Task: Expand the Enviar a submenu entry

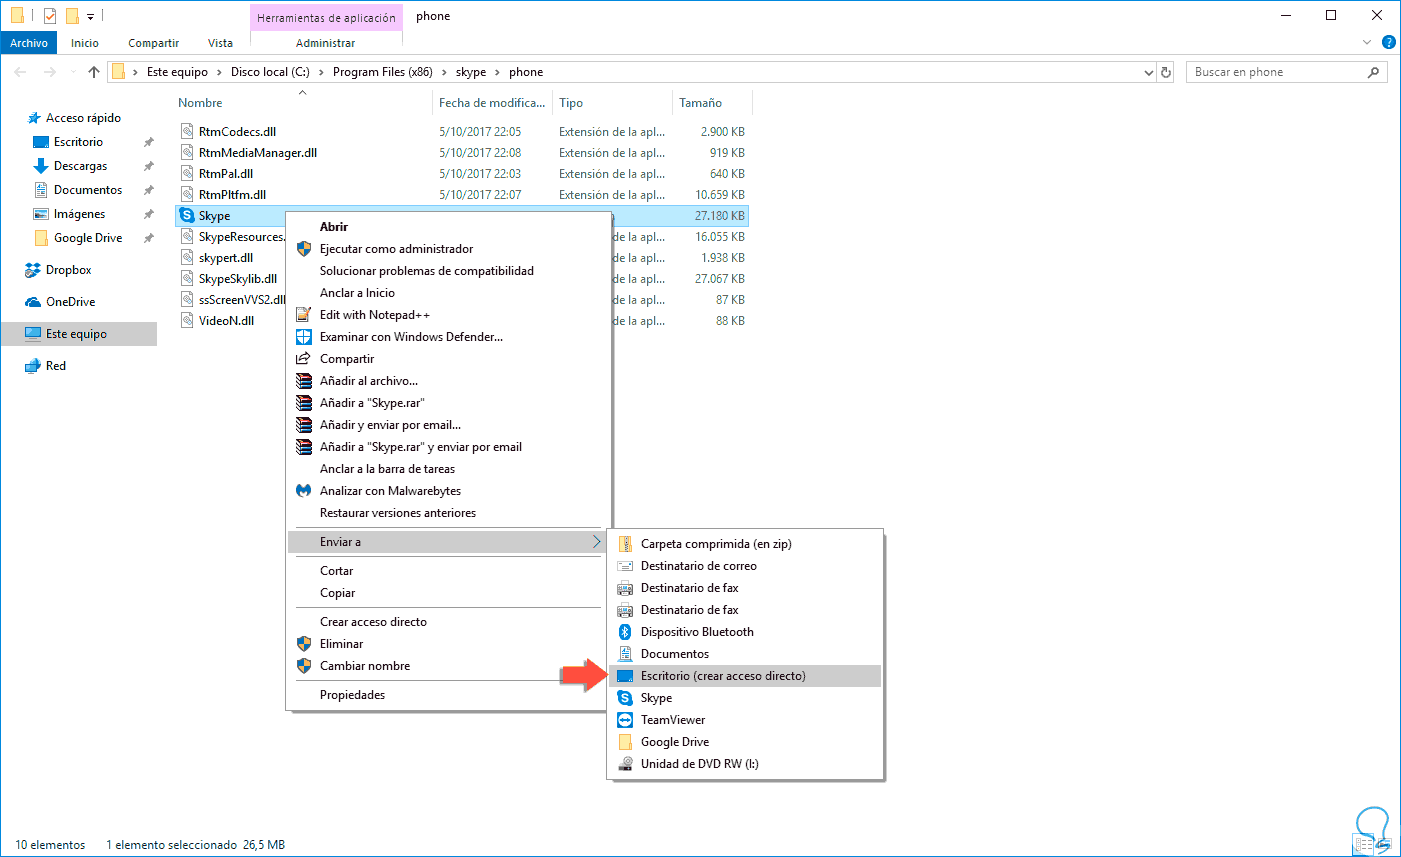Action: 447,542
